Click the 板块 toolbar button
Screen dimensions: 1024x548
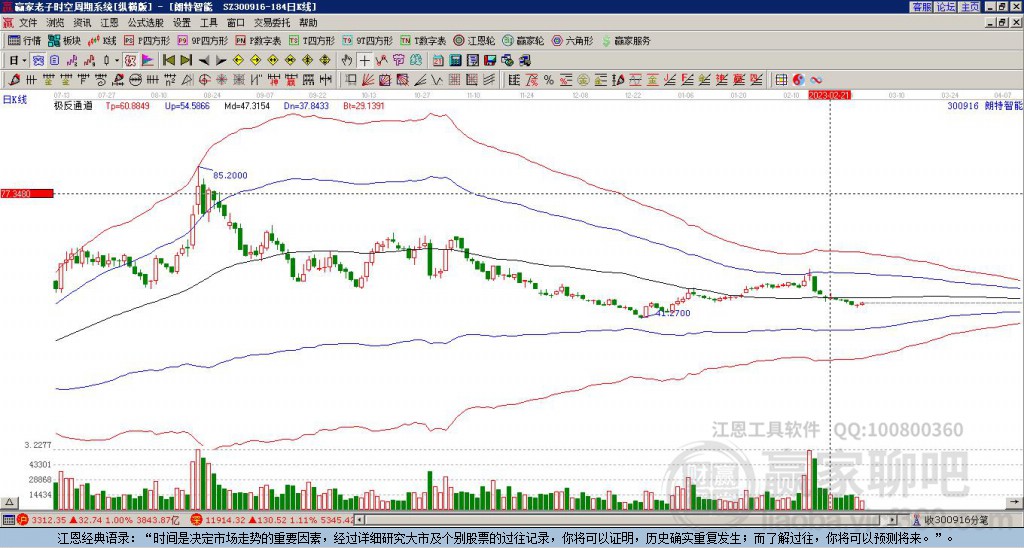65,40
